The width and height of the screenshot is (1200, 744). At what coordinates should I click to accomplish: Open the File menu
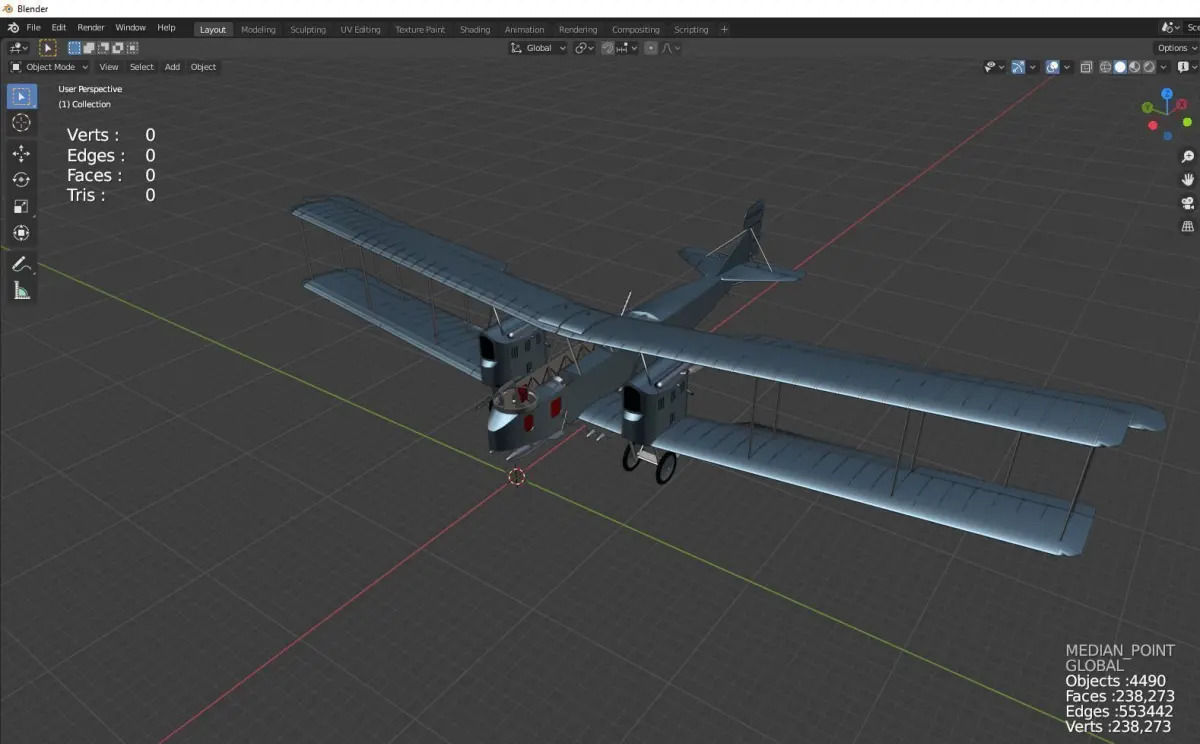(34, 28)
